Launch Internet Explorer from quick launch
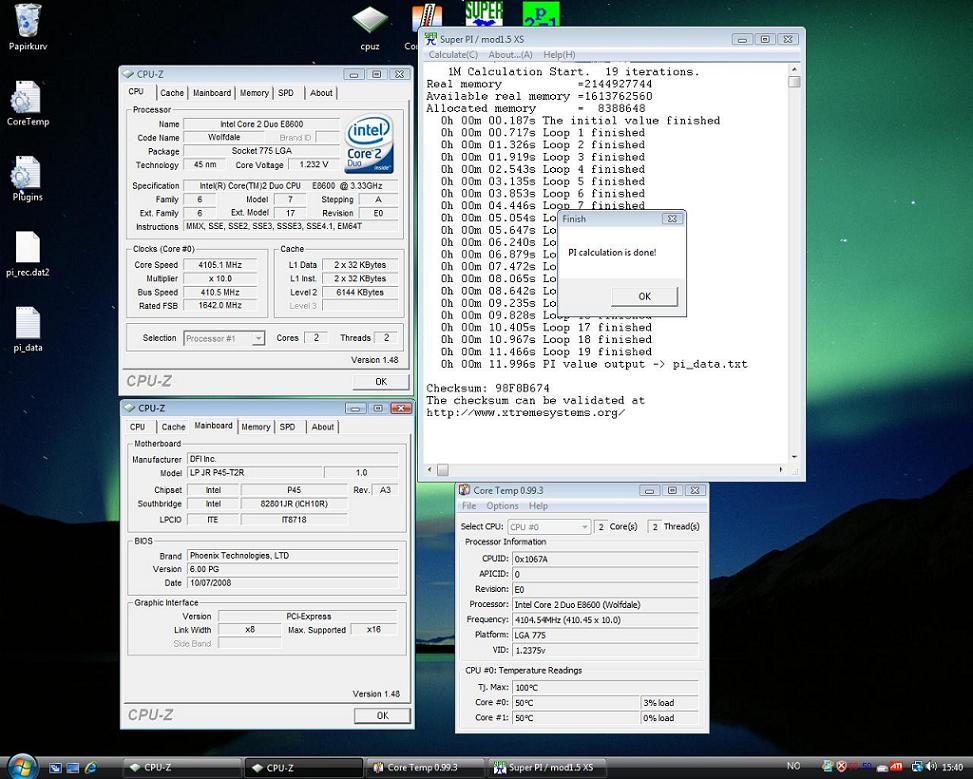The image size is (973, 779). coord(91,768)
